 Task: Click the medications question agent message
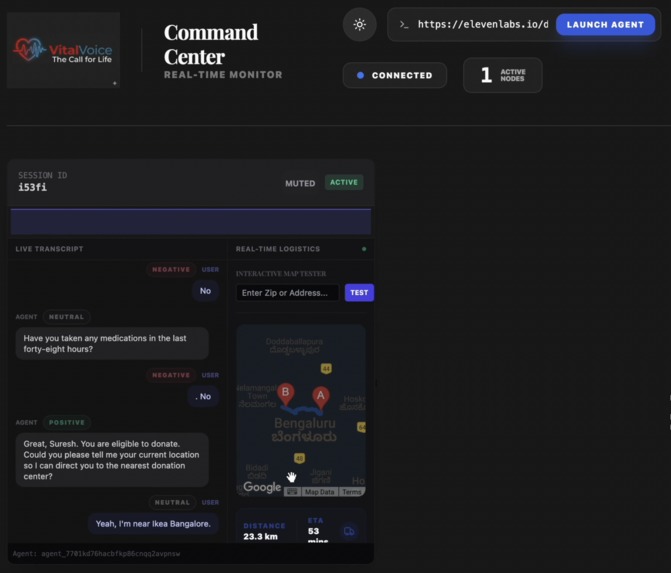click(x=112, y=344)
